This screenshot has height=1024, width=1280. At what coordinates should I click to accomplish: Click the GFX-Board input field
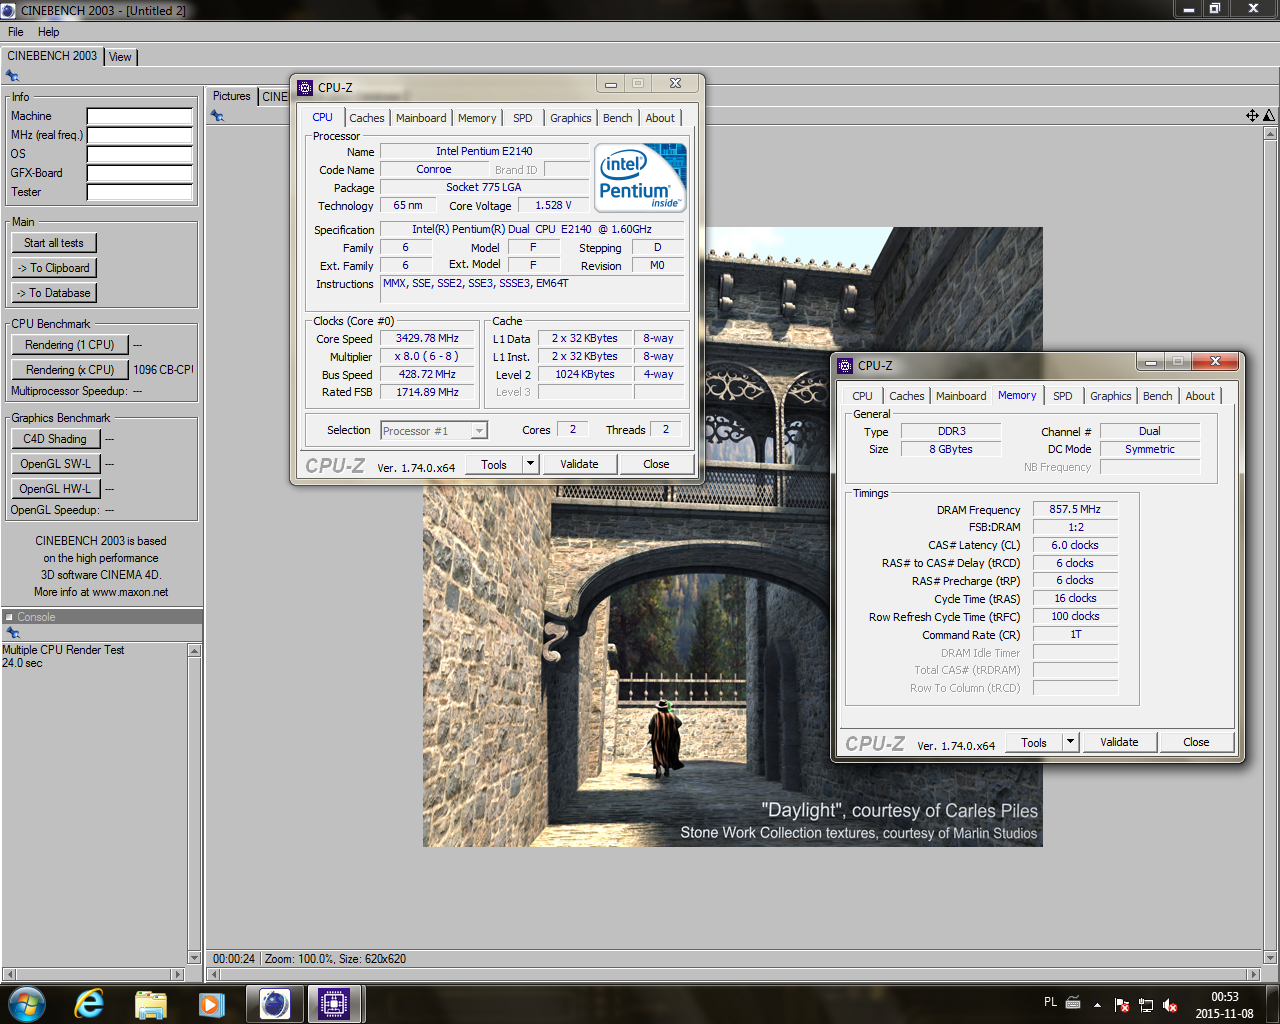tap(140, 173)
